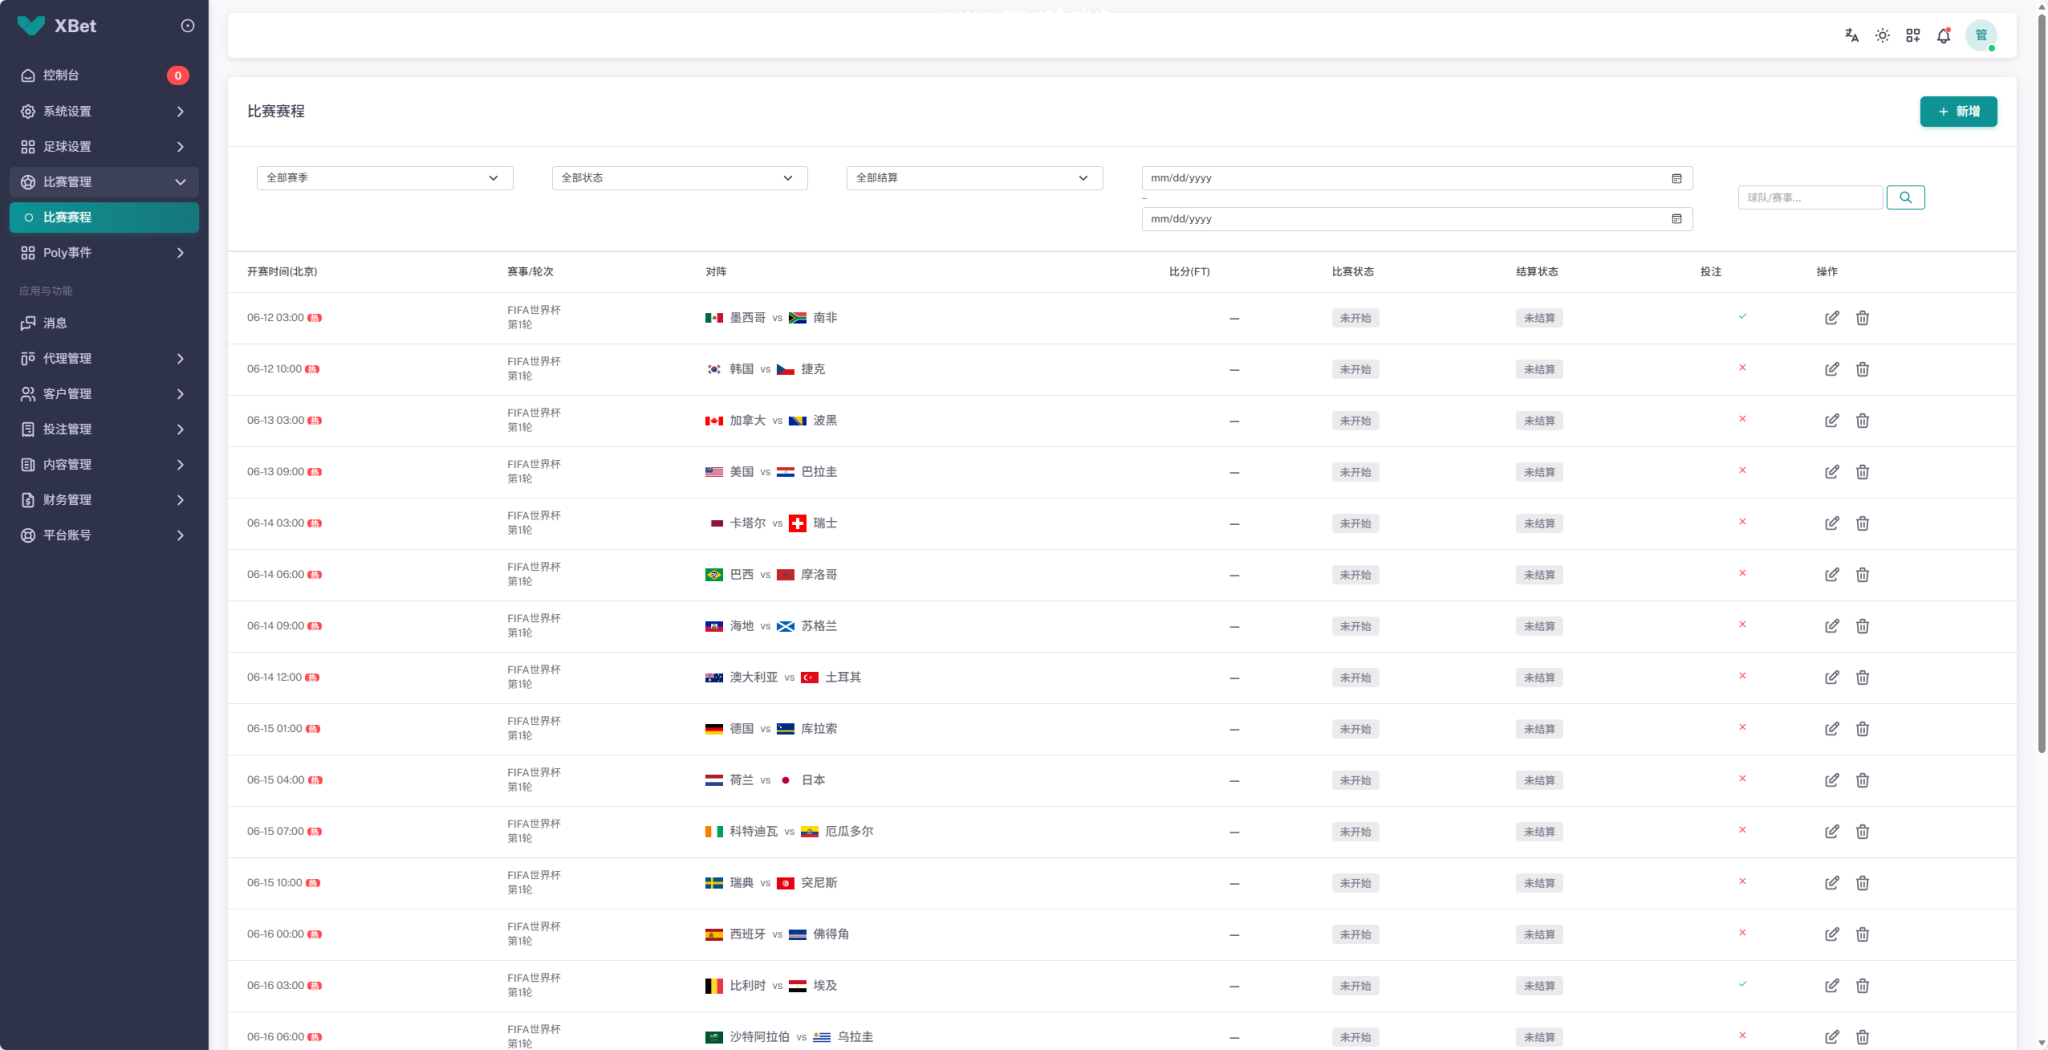Viewport: 2048px width, 1050px height.
Task: Edit the 巴西 vs 摩洛哥 match
Action: tap(1831, 575)
